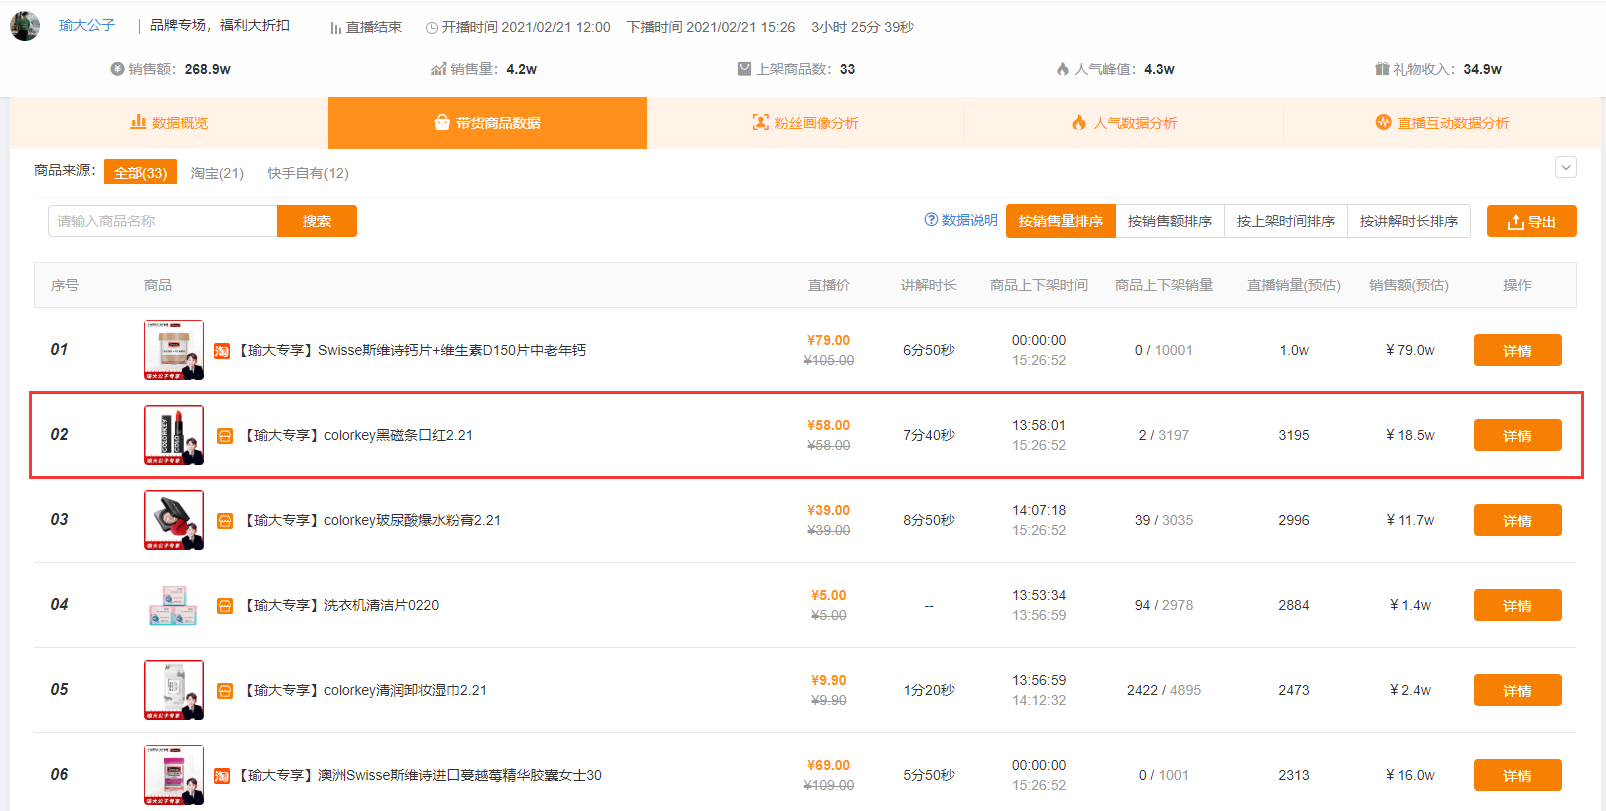1606x811 pixels.
Task: Click the 销售量 chart icon
Action: pos(438,69)
